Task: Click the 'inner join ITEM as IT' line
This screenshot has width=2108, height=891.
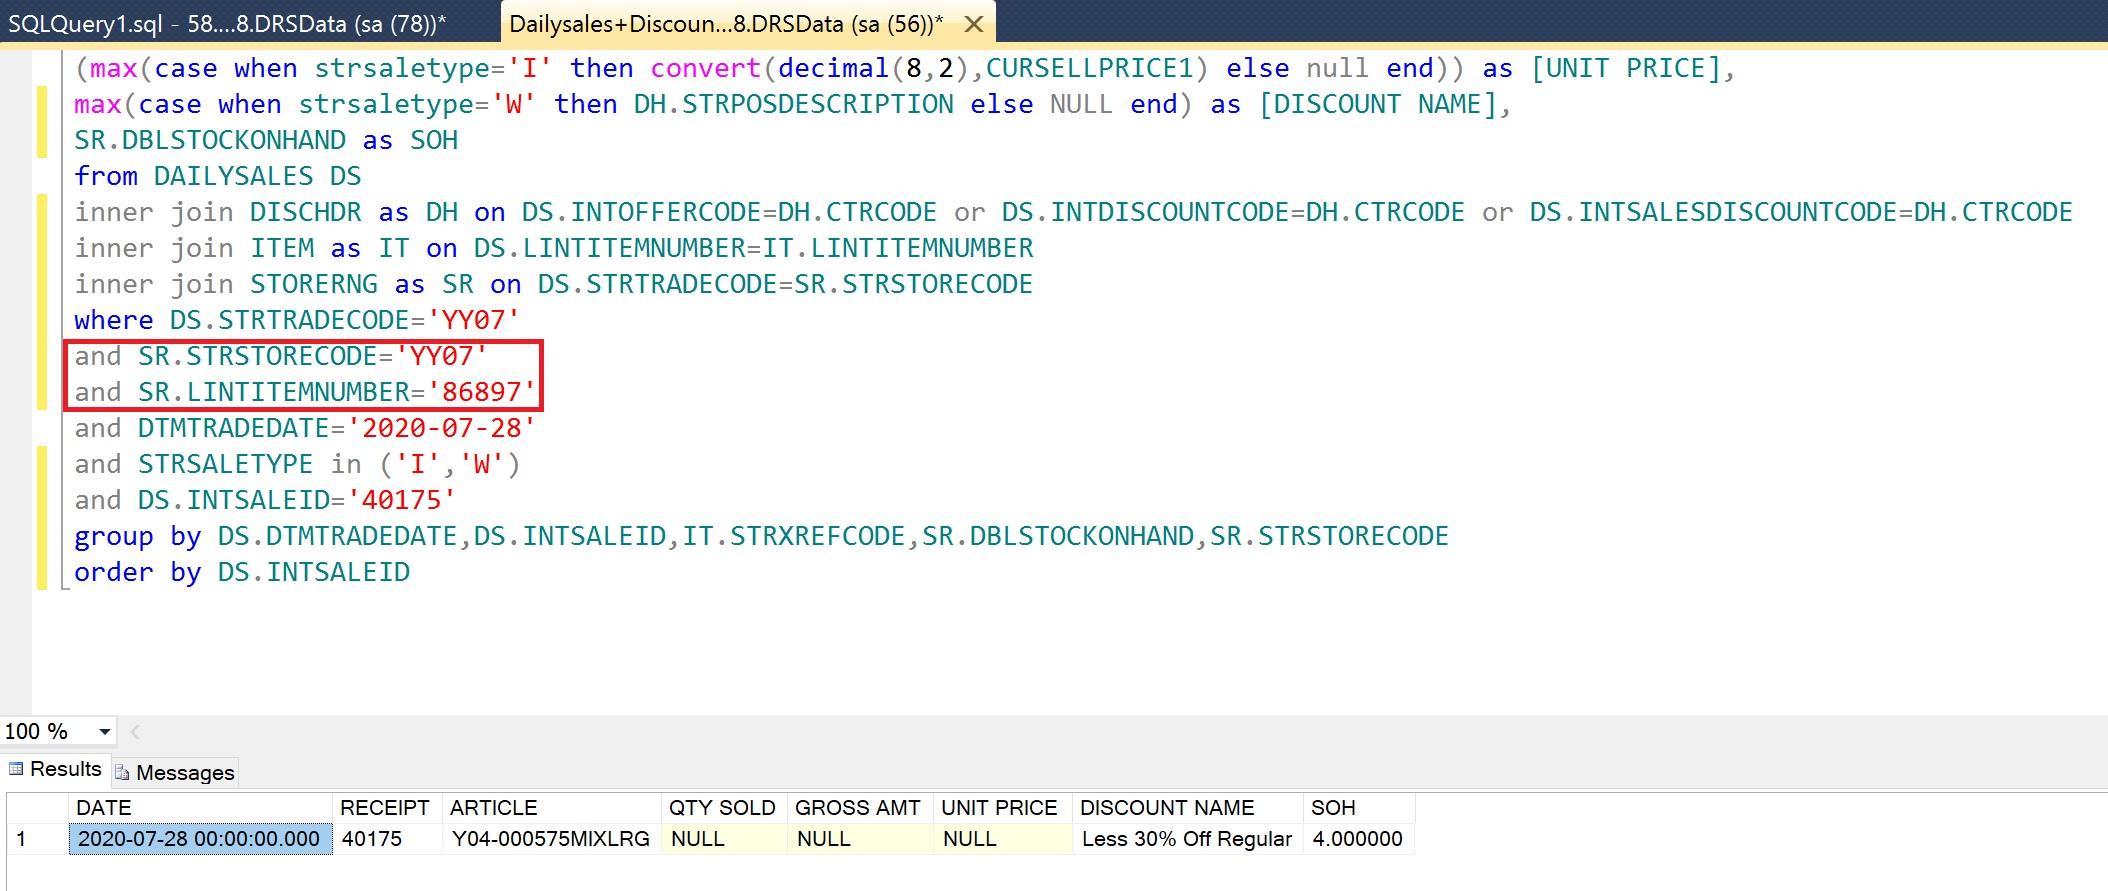Action: (x=554, y=248)
